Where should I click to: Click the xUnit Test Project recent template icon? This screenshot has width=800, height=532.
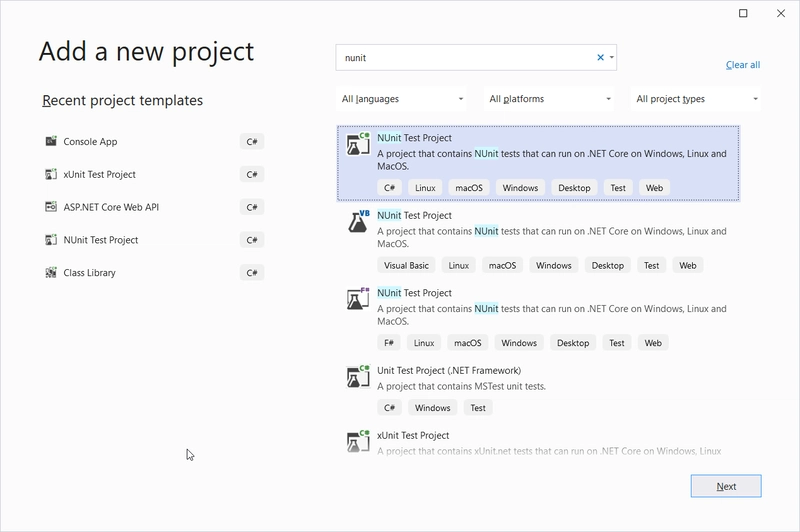click(x=51, y=174)
